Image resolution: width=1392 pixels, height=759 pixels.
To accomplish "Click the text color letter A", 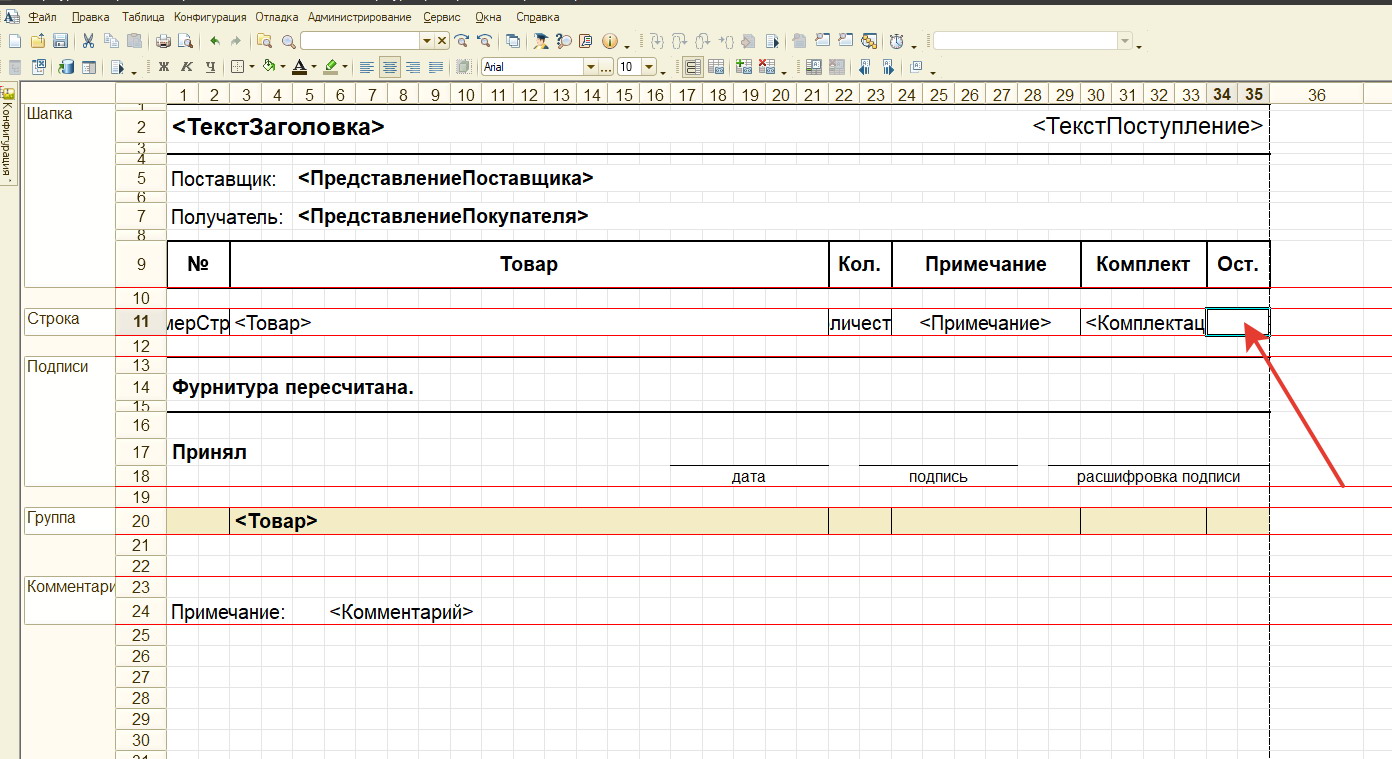I will coord(298,67).
